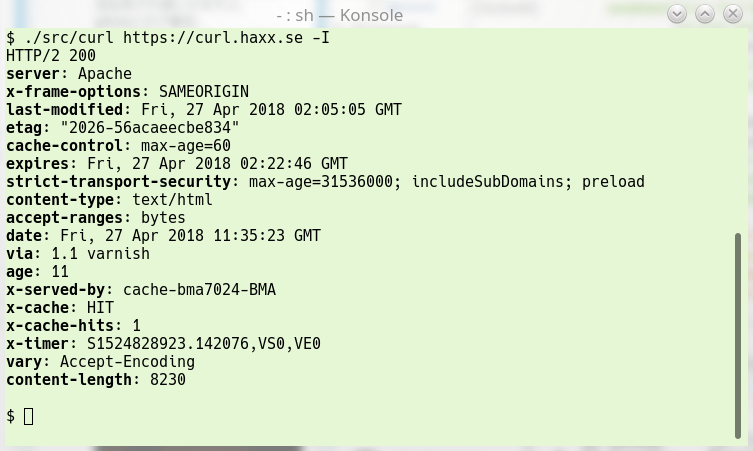Viewport: 753px width, 451px height.
Task: Click the terminal vertical scrollbar handle
Action: click(738, 335)
